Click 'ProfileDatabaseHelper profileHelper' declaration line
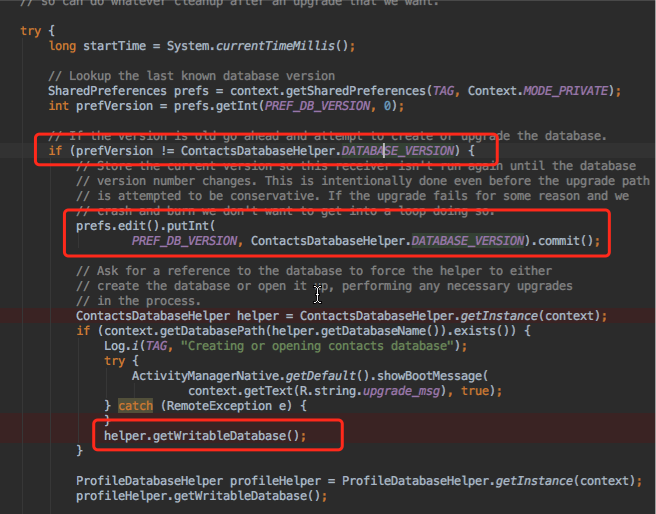This screenshot has width=656, height=514. 359,481
